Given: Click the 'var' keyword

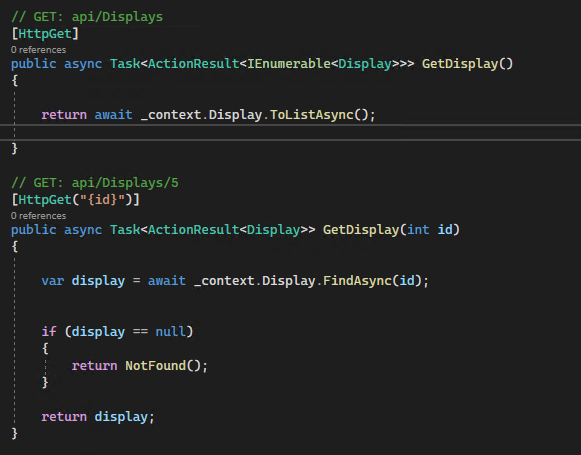Looking at the screenshot, I should [x=53, y=281].
